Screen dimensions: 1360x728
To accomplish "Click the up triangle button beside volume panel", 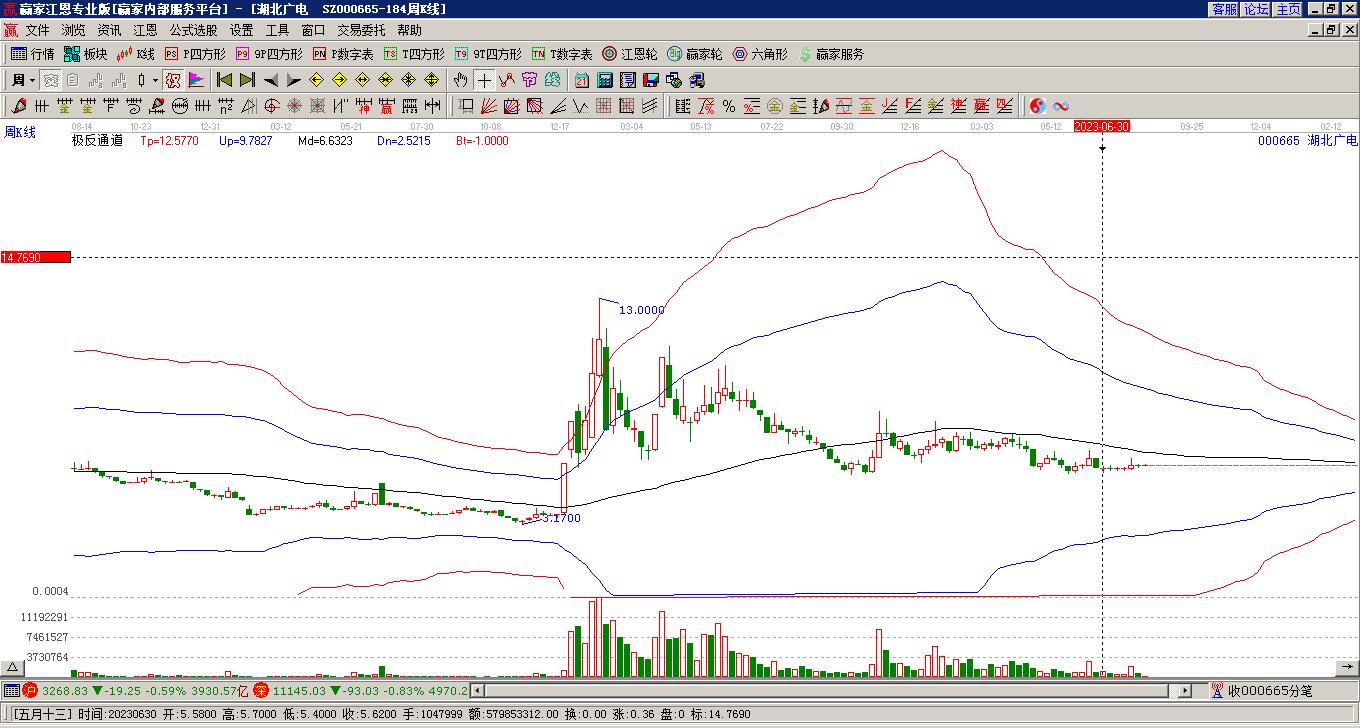I will click(13, 667).
